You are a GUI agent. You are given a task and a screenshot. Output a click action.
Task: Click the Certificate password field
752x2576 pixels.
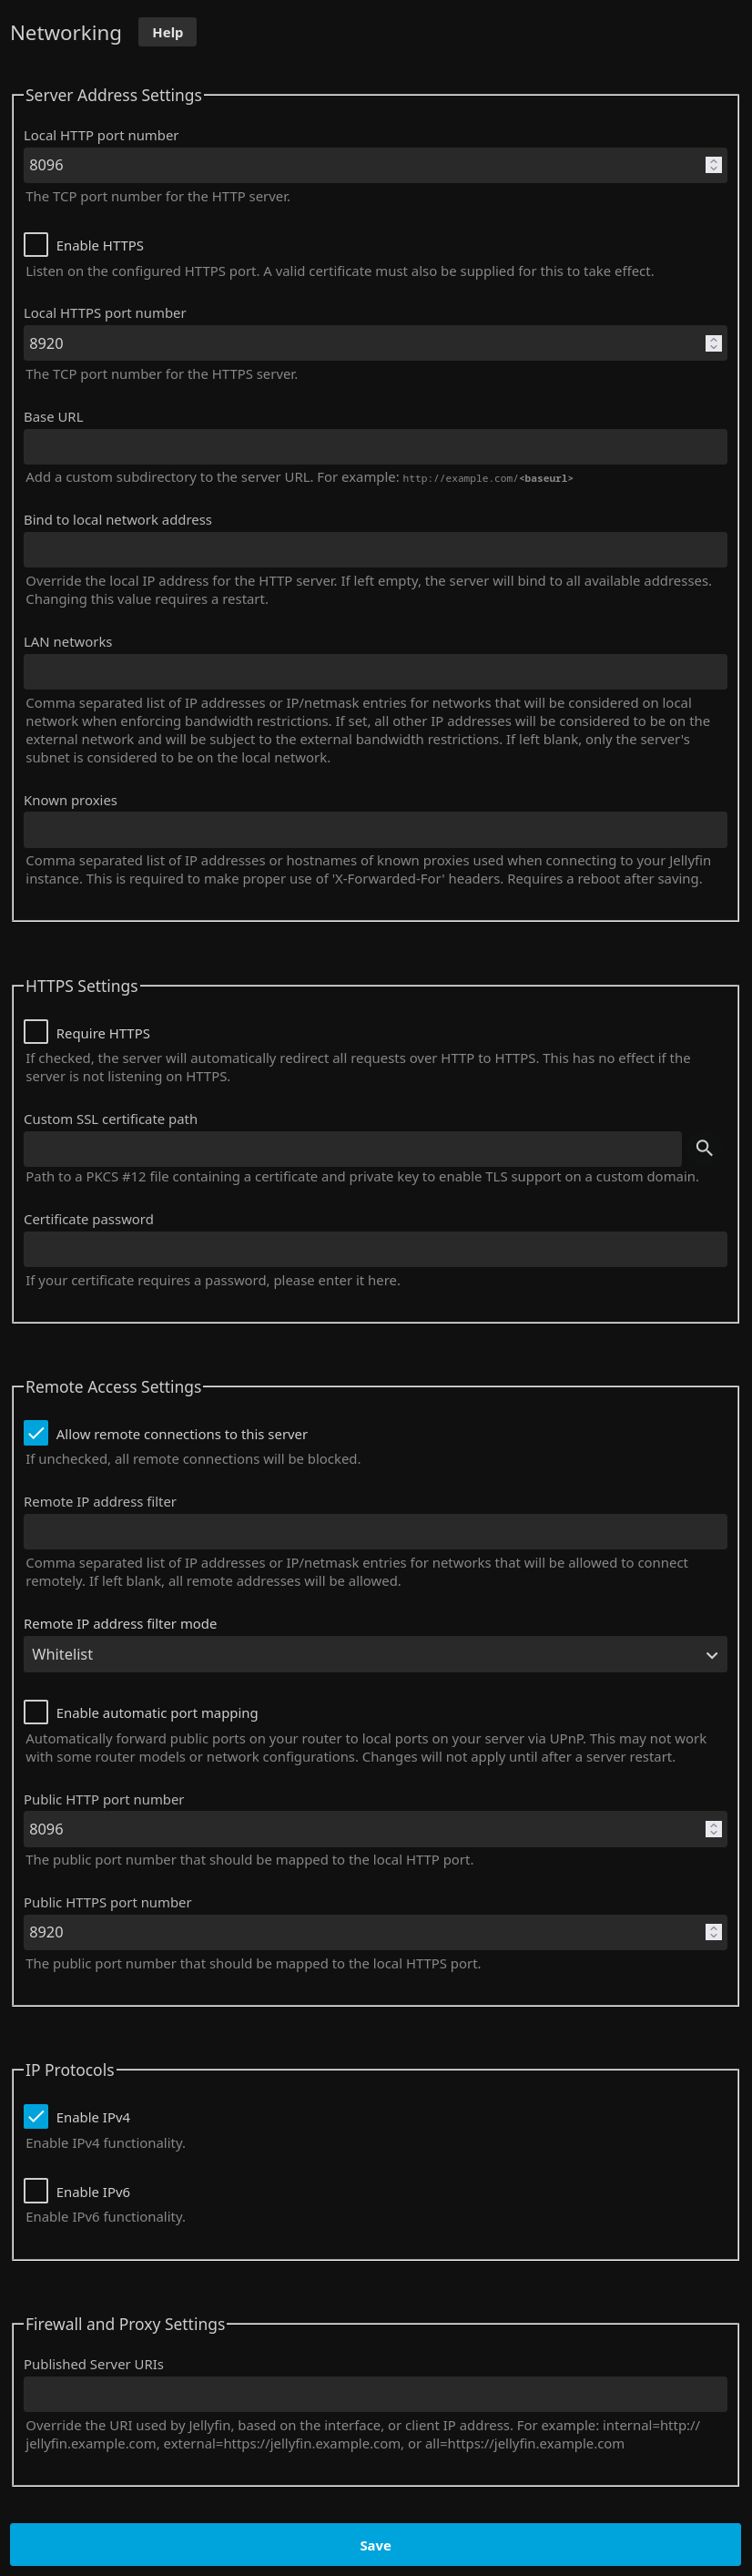coord(375,1250)
